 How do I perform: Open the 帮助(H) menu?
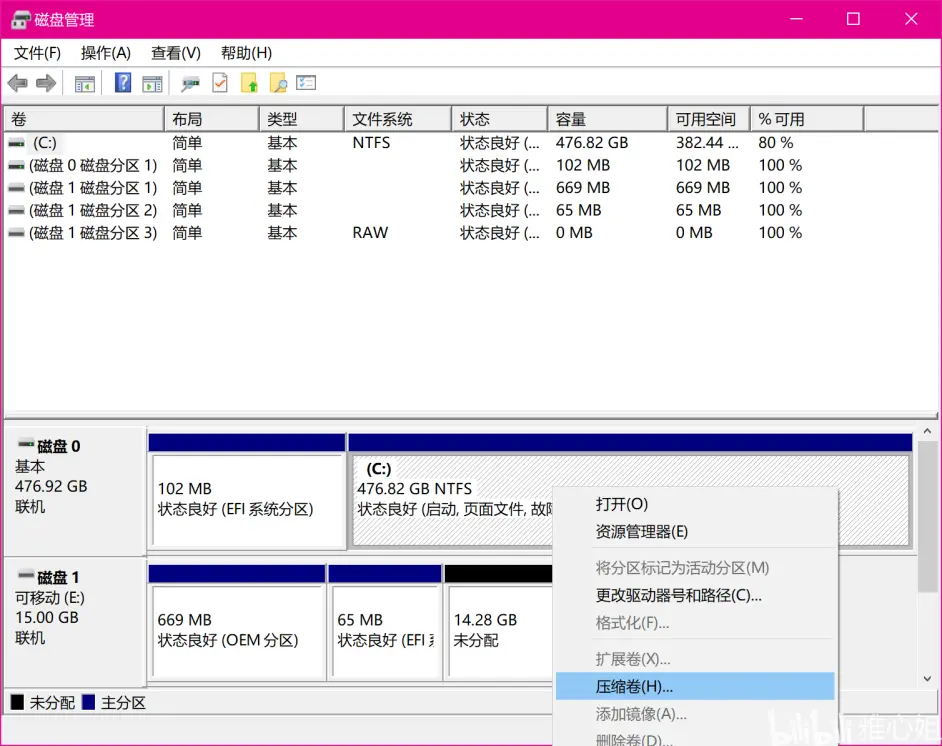coord(246,53)
